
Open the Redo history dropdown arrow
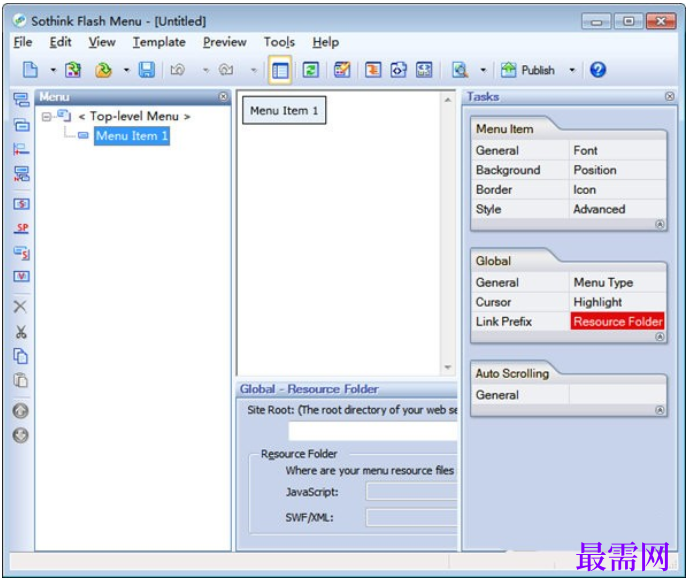254,70
